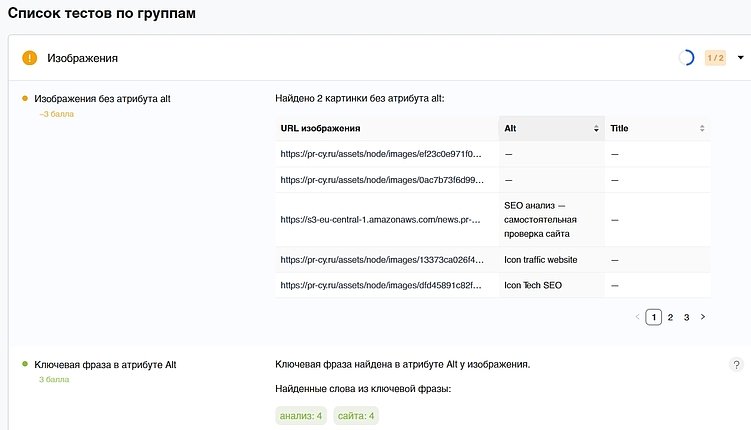Click the 'сайта: 4' keyword tag
Viewport: 751px width, 430px height.
click(x=356, y=416)
